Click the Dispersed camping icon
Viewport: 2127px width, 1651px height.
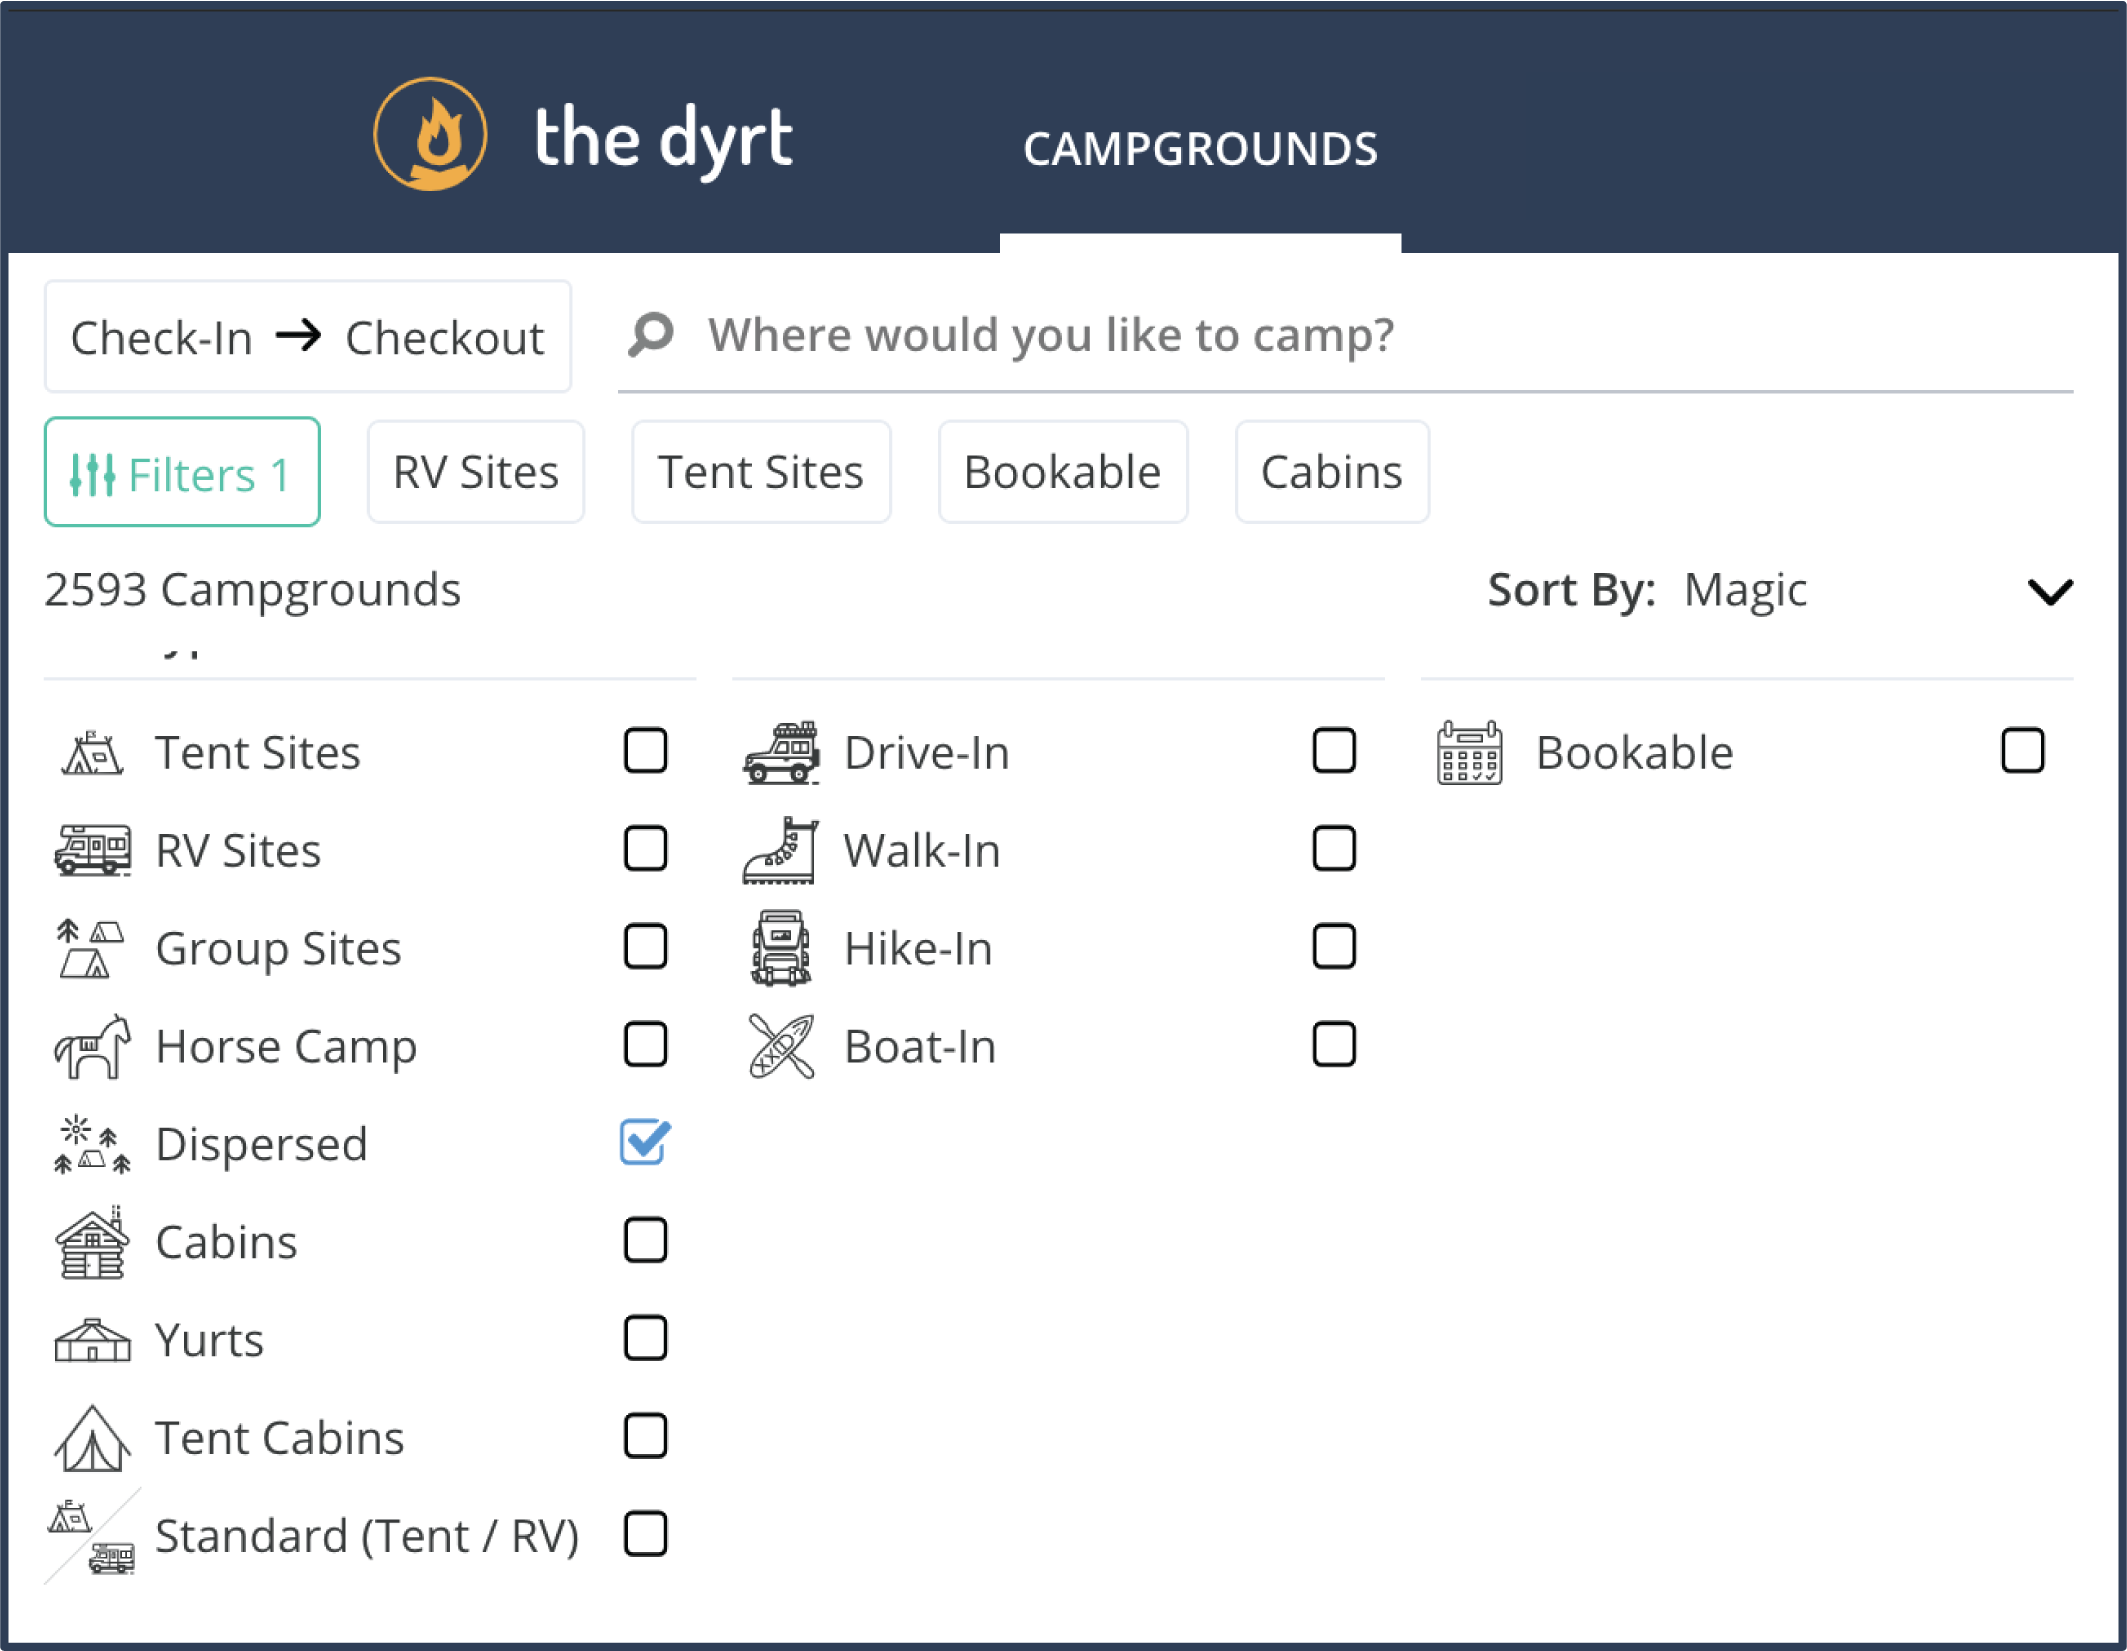pos(92,1144)
